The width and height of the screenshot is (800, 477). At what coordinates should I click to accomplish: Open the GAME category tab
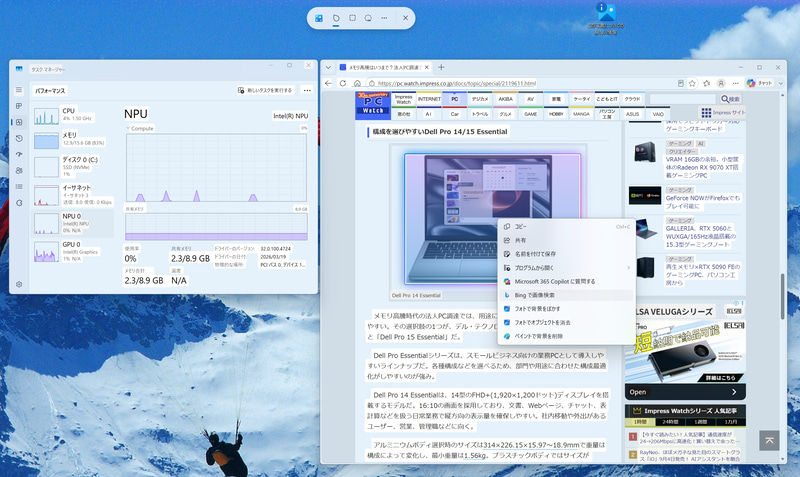531,114
